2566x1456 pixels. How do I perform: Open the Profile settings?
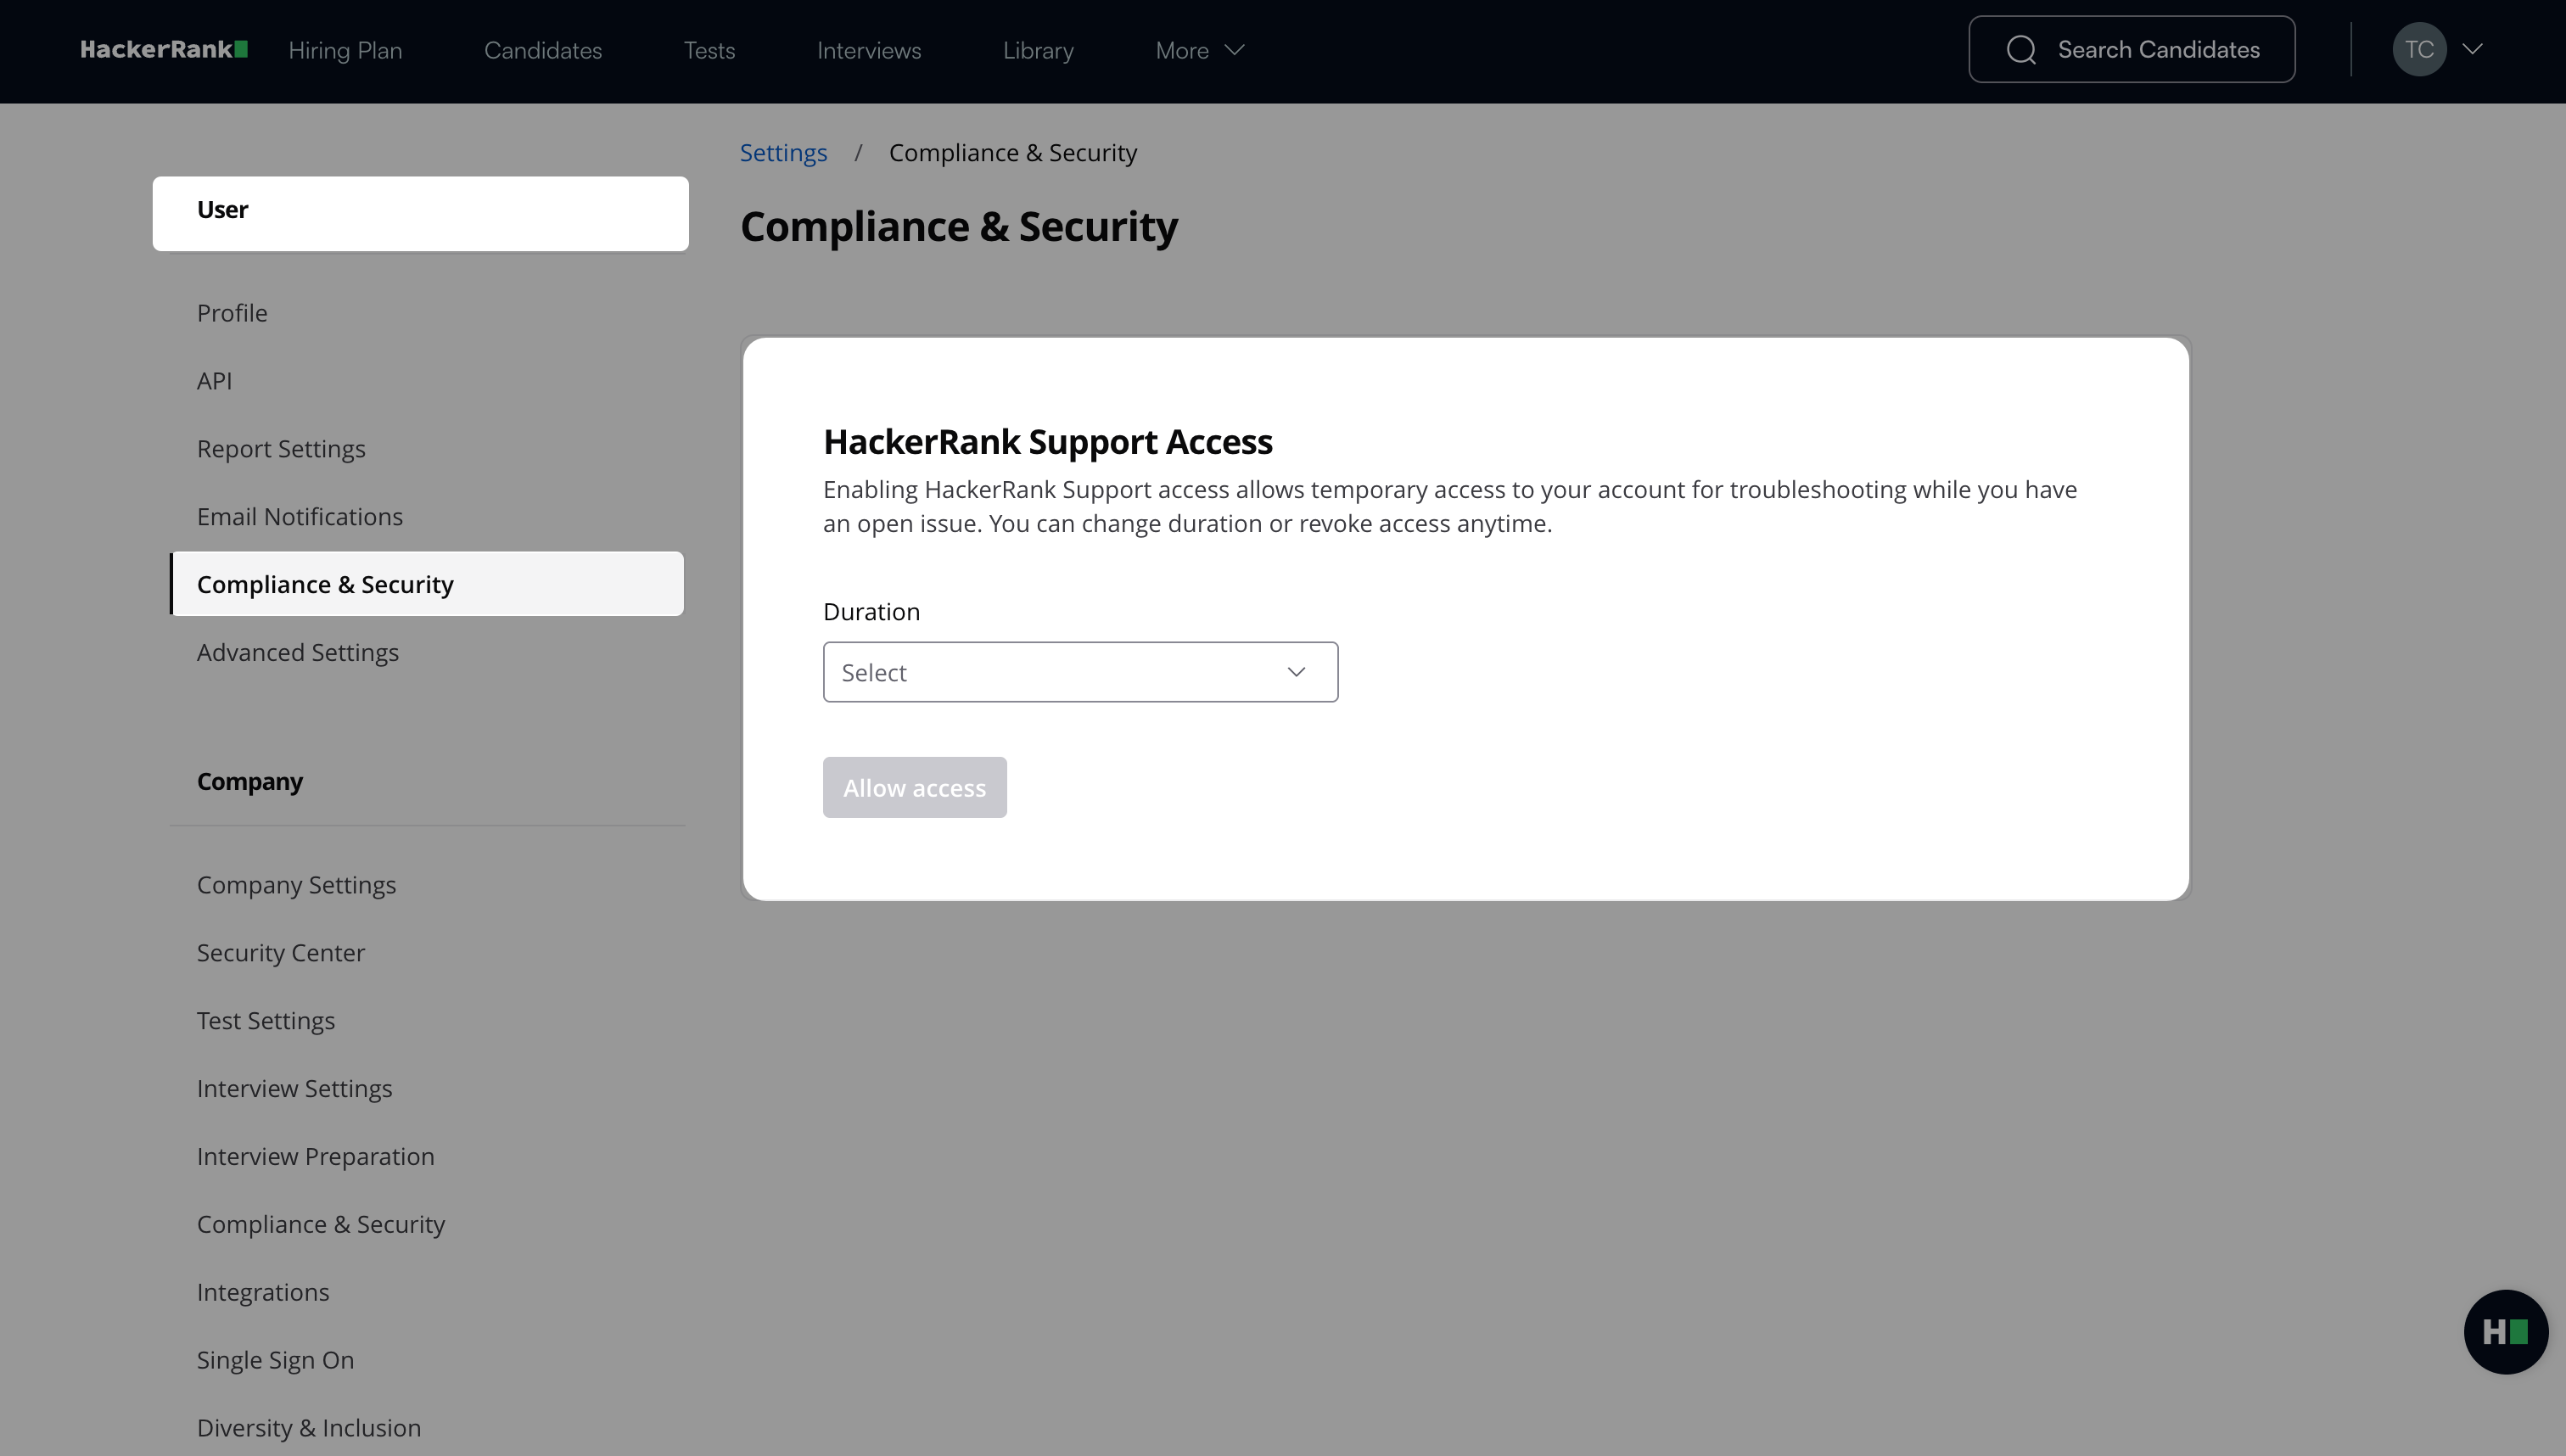[232, 313]
